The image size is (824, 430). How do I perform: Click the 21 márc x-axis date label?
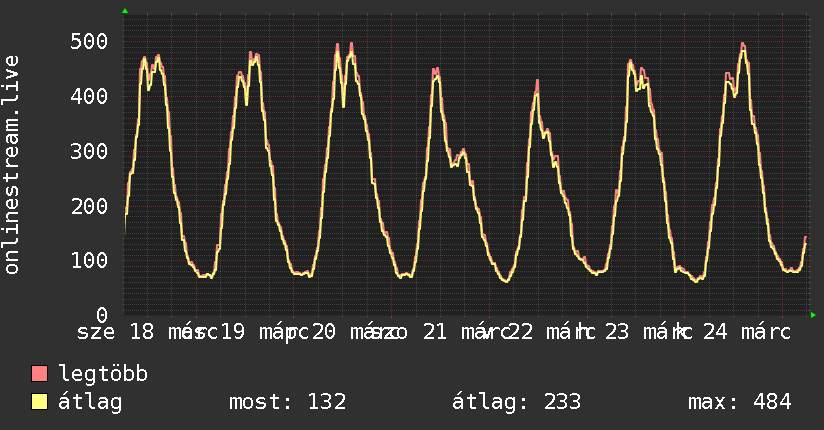pos(467,332)
